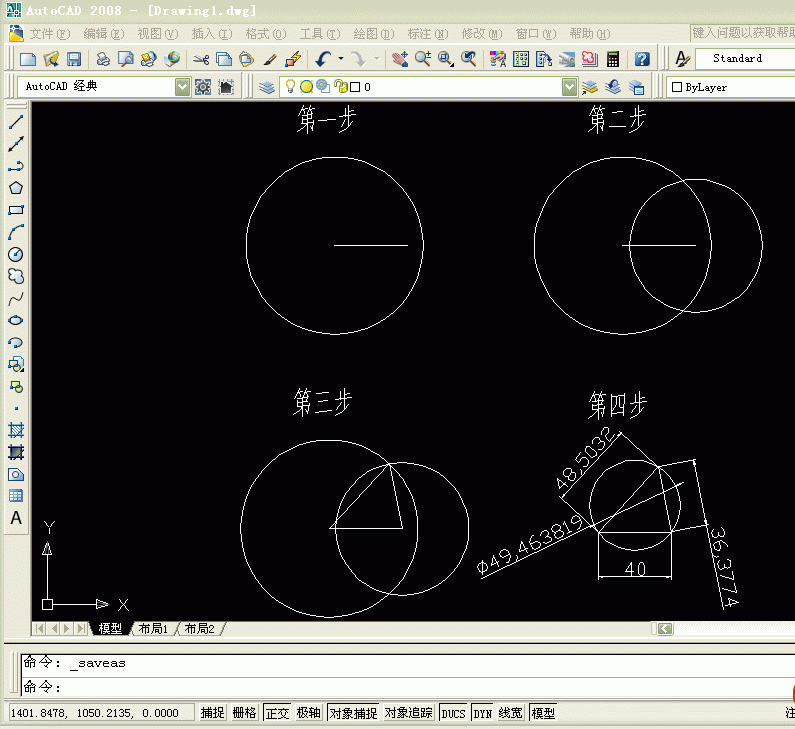The image size is (795, 729).
Task: Select the Gradient tool
Action: 16,452
